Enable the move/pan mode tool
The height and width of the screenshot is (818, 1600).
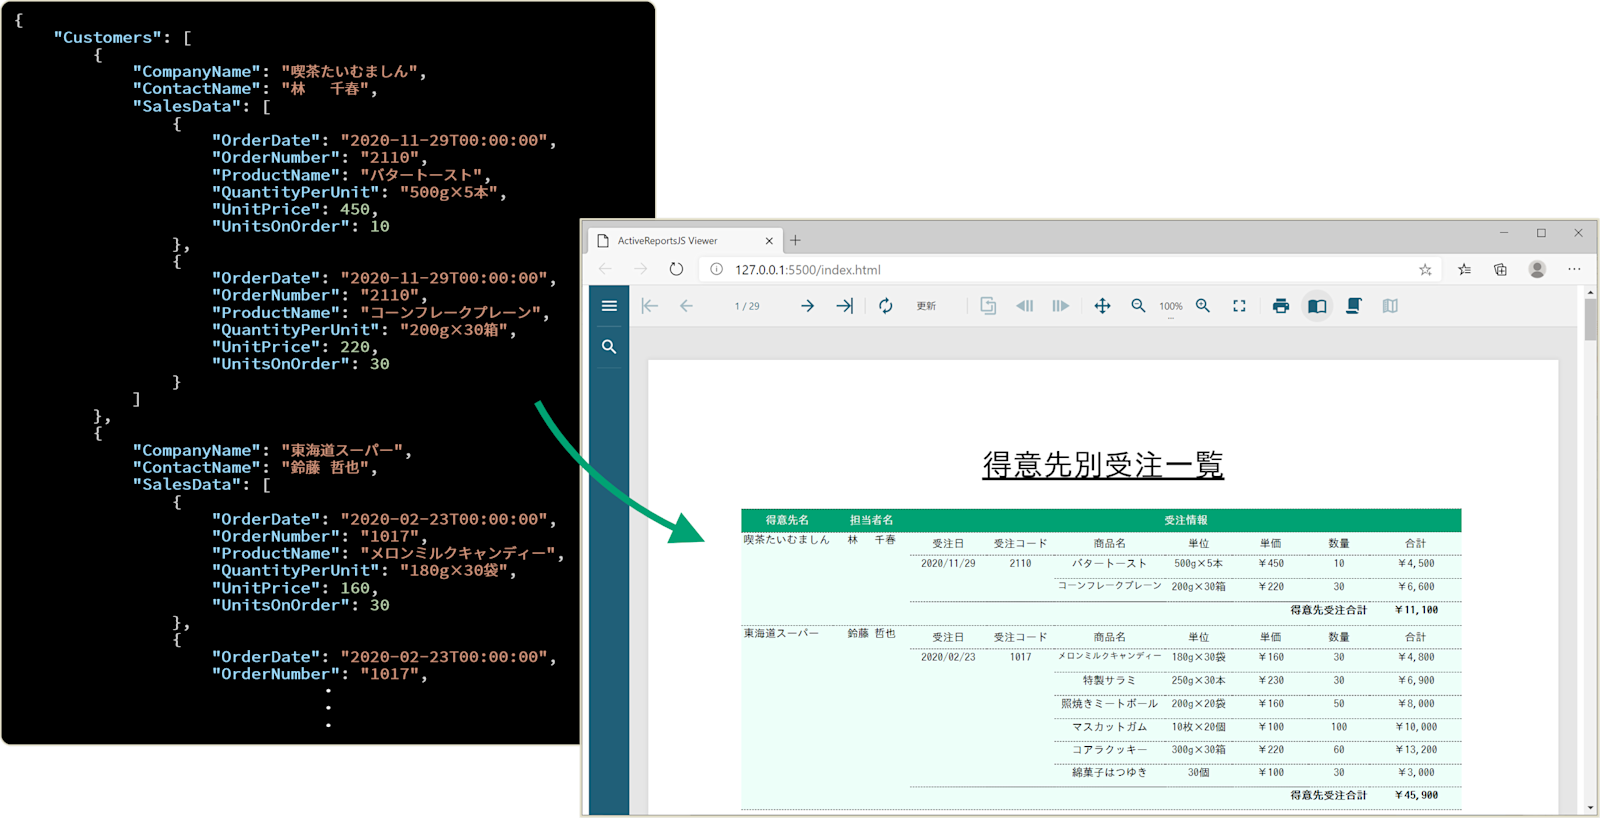tap(1102, 306)
